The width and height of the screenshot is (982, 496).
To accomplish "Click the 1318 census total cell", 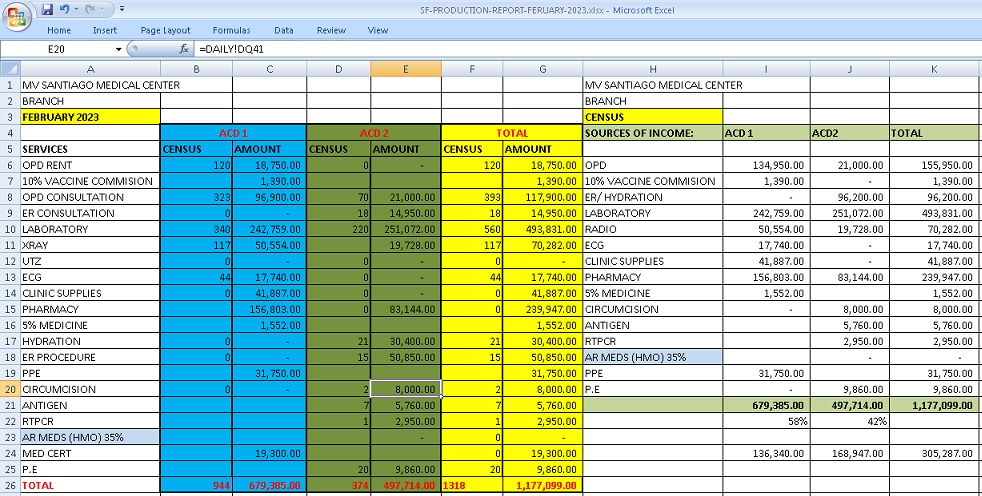I will coord(472,485).
